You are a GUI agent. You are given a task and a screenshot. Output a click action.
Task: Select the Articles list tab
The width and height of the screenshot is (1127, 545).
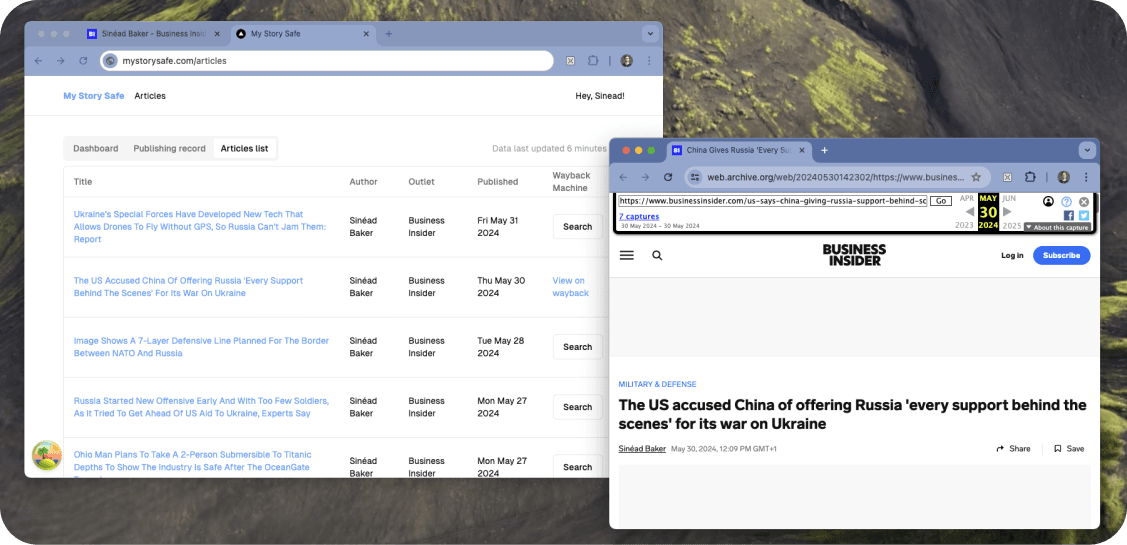coord(244,148)
